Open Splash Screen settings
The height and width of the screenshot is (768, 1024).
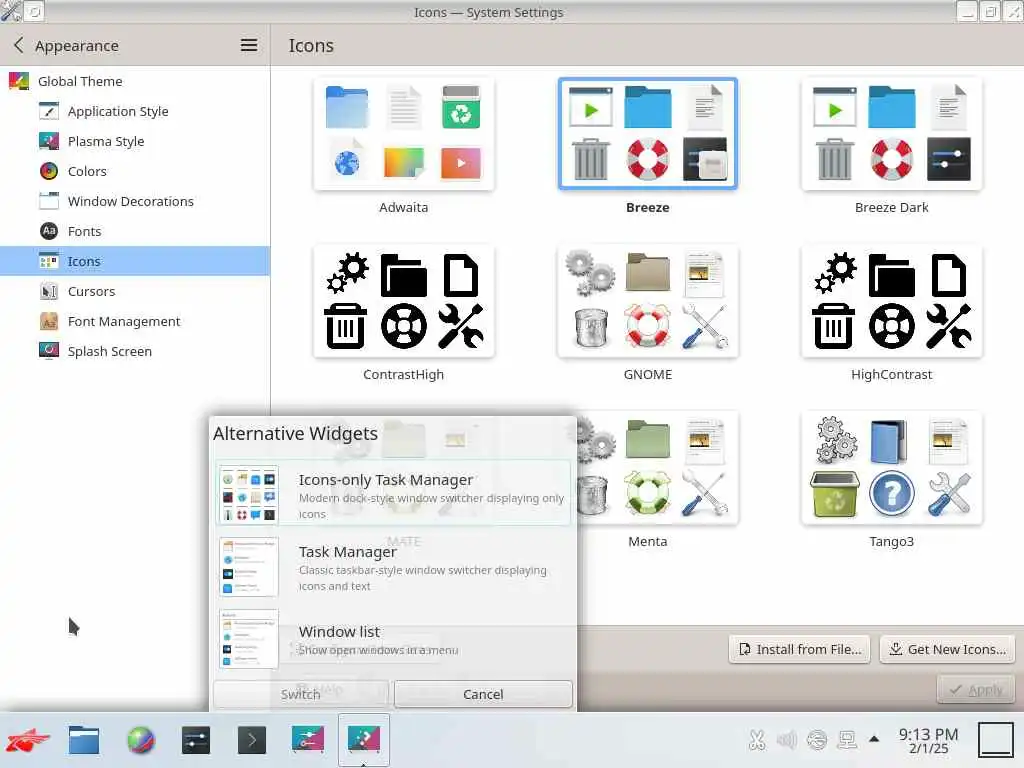pyautogui.click(x=135, y=351)
